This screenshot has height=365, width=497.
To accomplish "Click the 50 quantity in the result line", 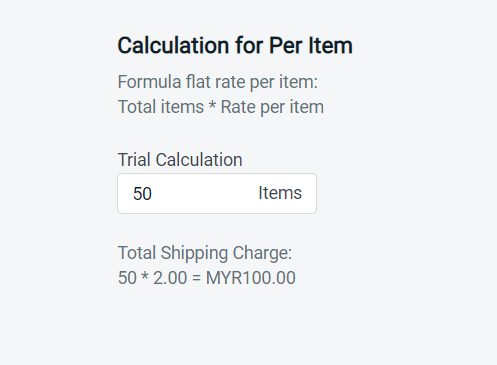I will pyautogui.click(x=127, y=278).
